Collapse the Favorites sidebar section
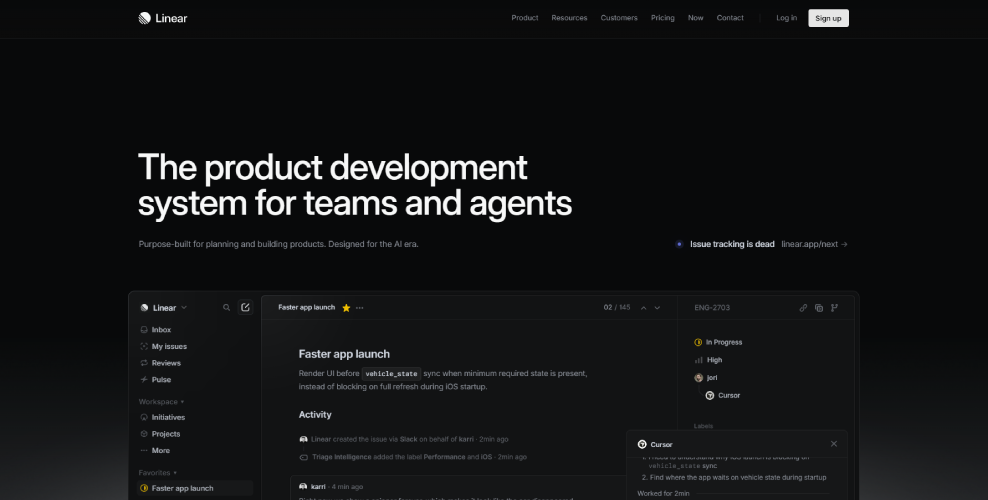The image size is (988, 500). (157, 472)
